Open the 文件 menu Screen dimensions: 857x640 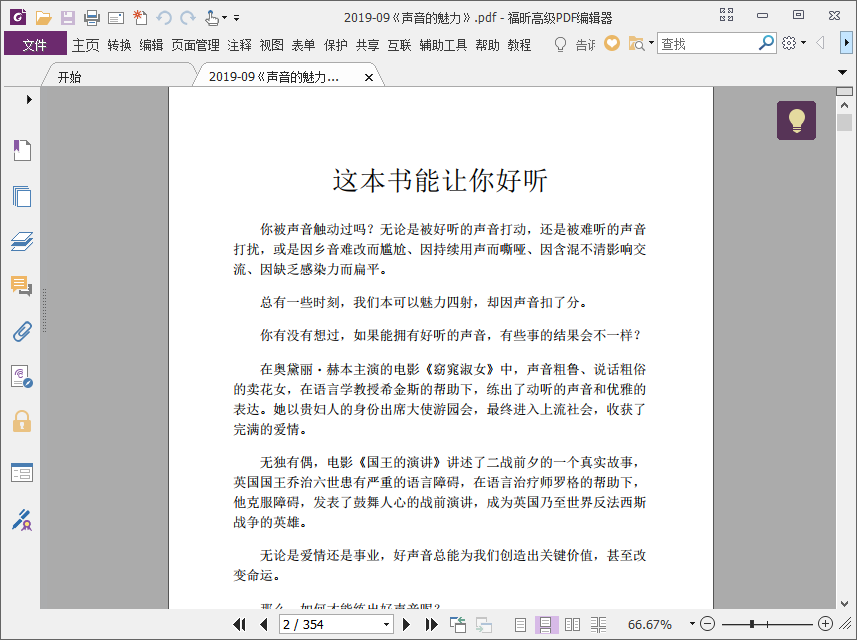(x=35, y=44)
